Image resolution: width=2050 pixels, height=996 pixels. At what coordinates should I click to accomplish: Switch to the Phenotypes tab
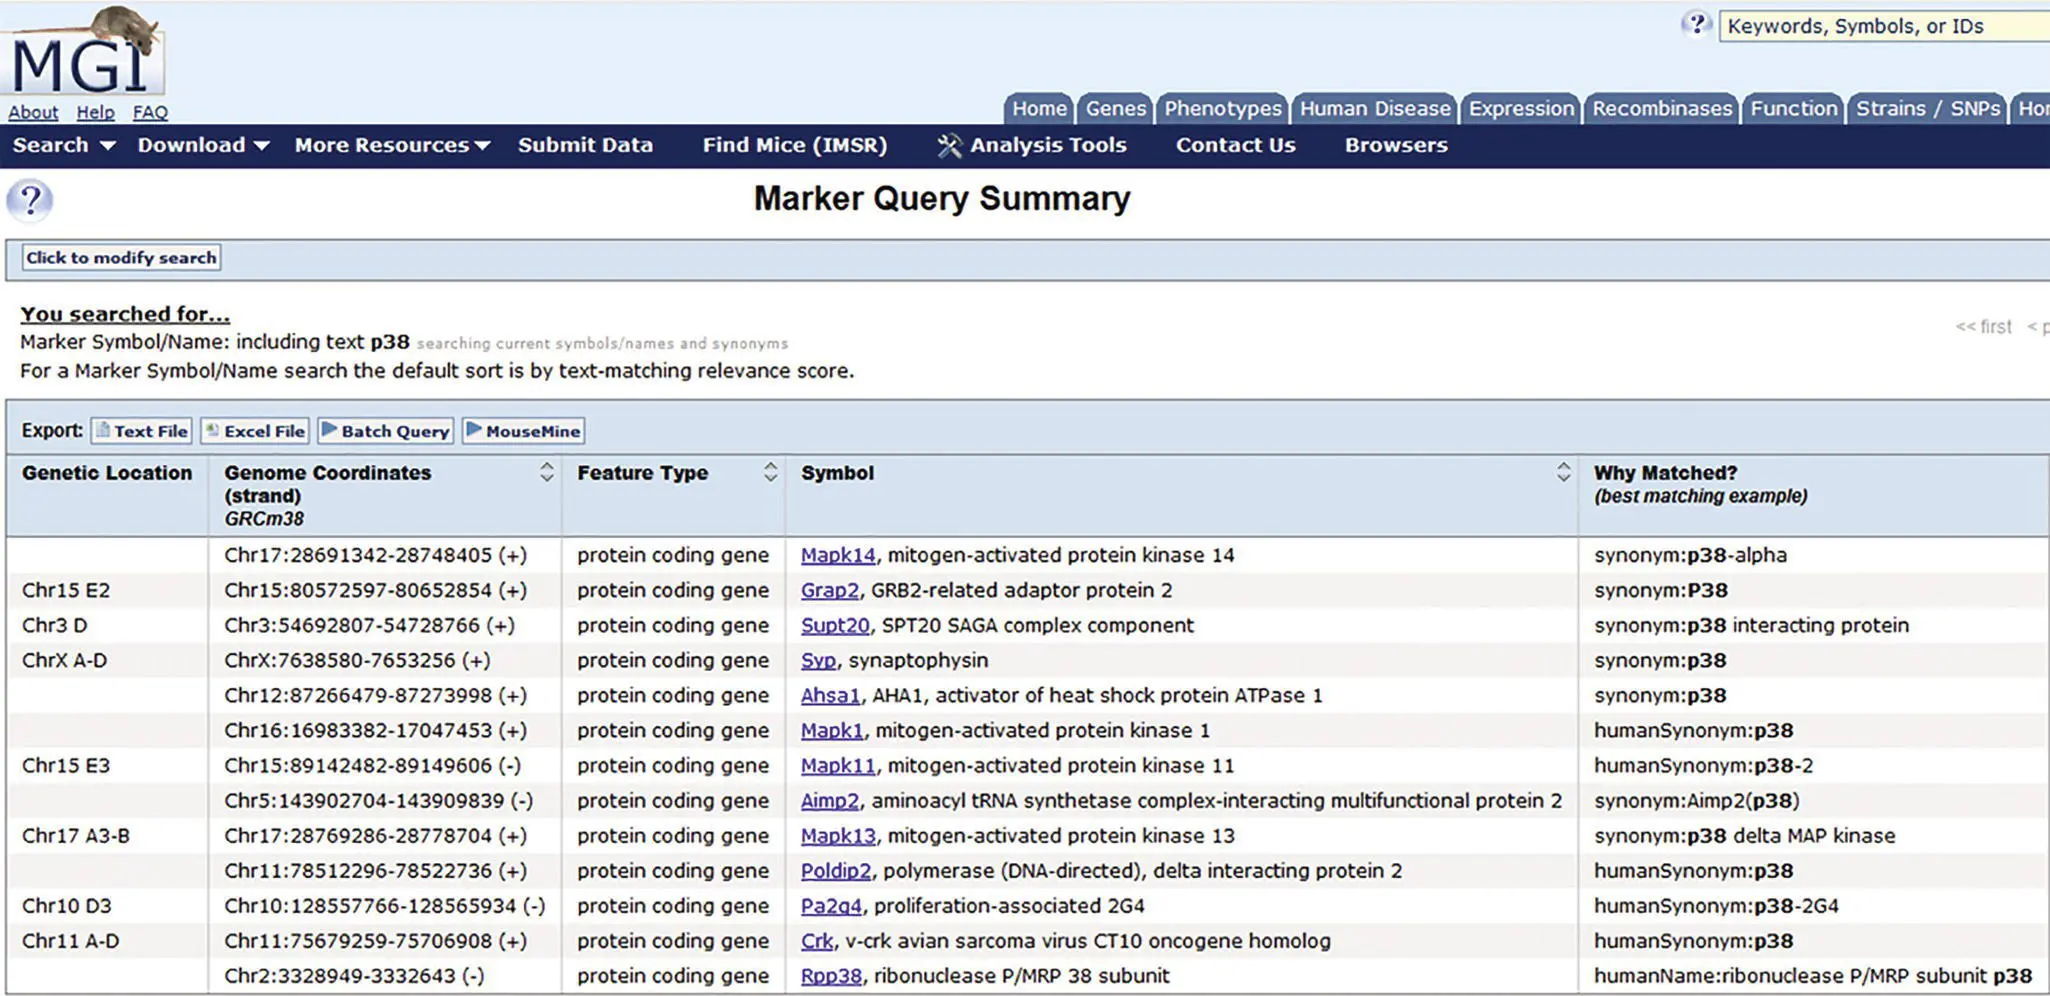(1222, 108)
